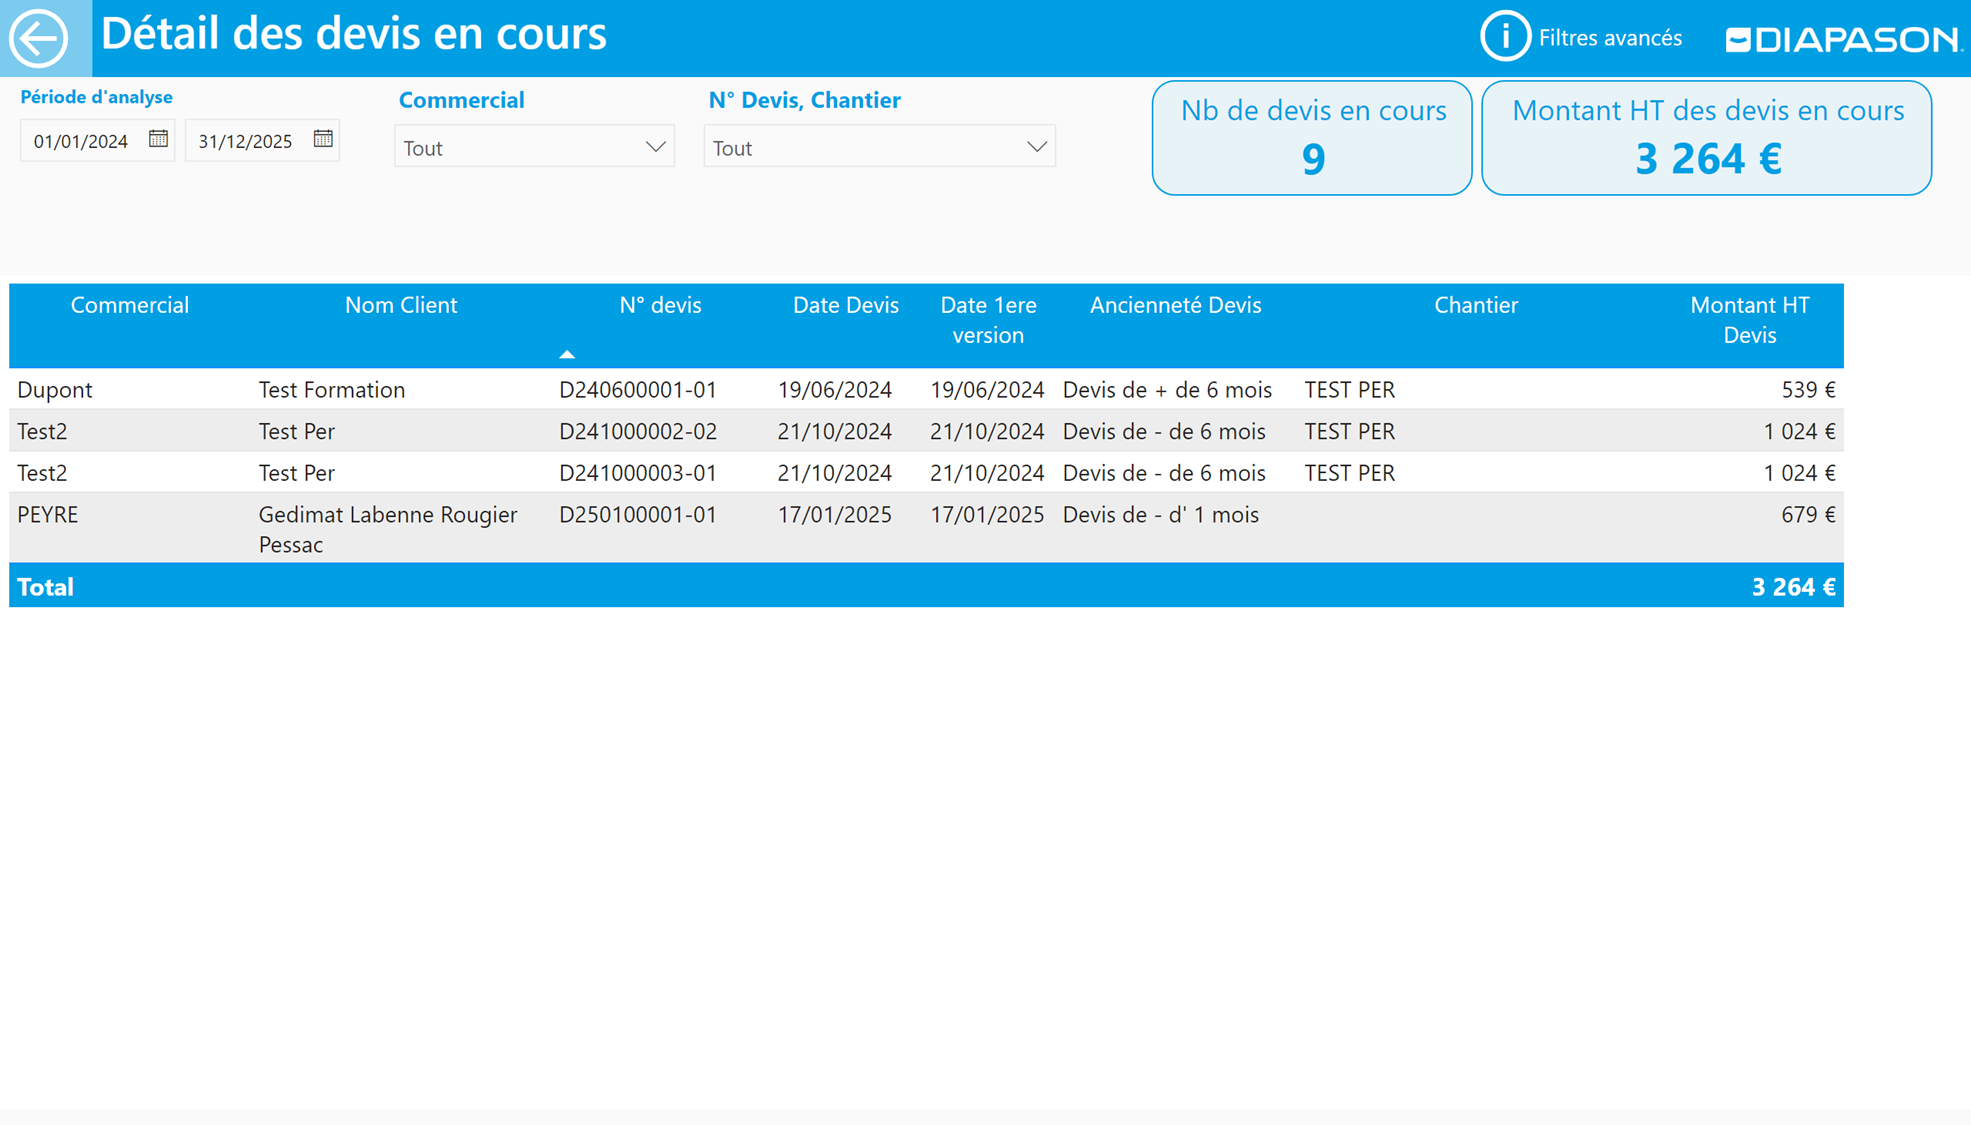The height and width of the screenshot is (1125, 1971).
Task: Sort by Commercial column header
Action: pos(129,305)
